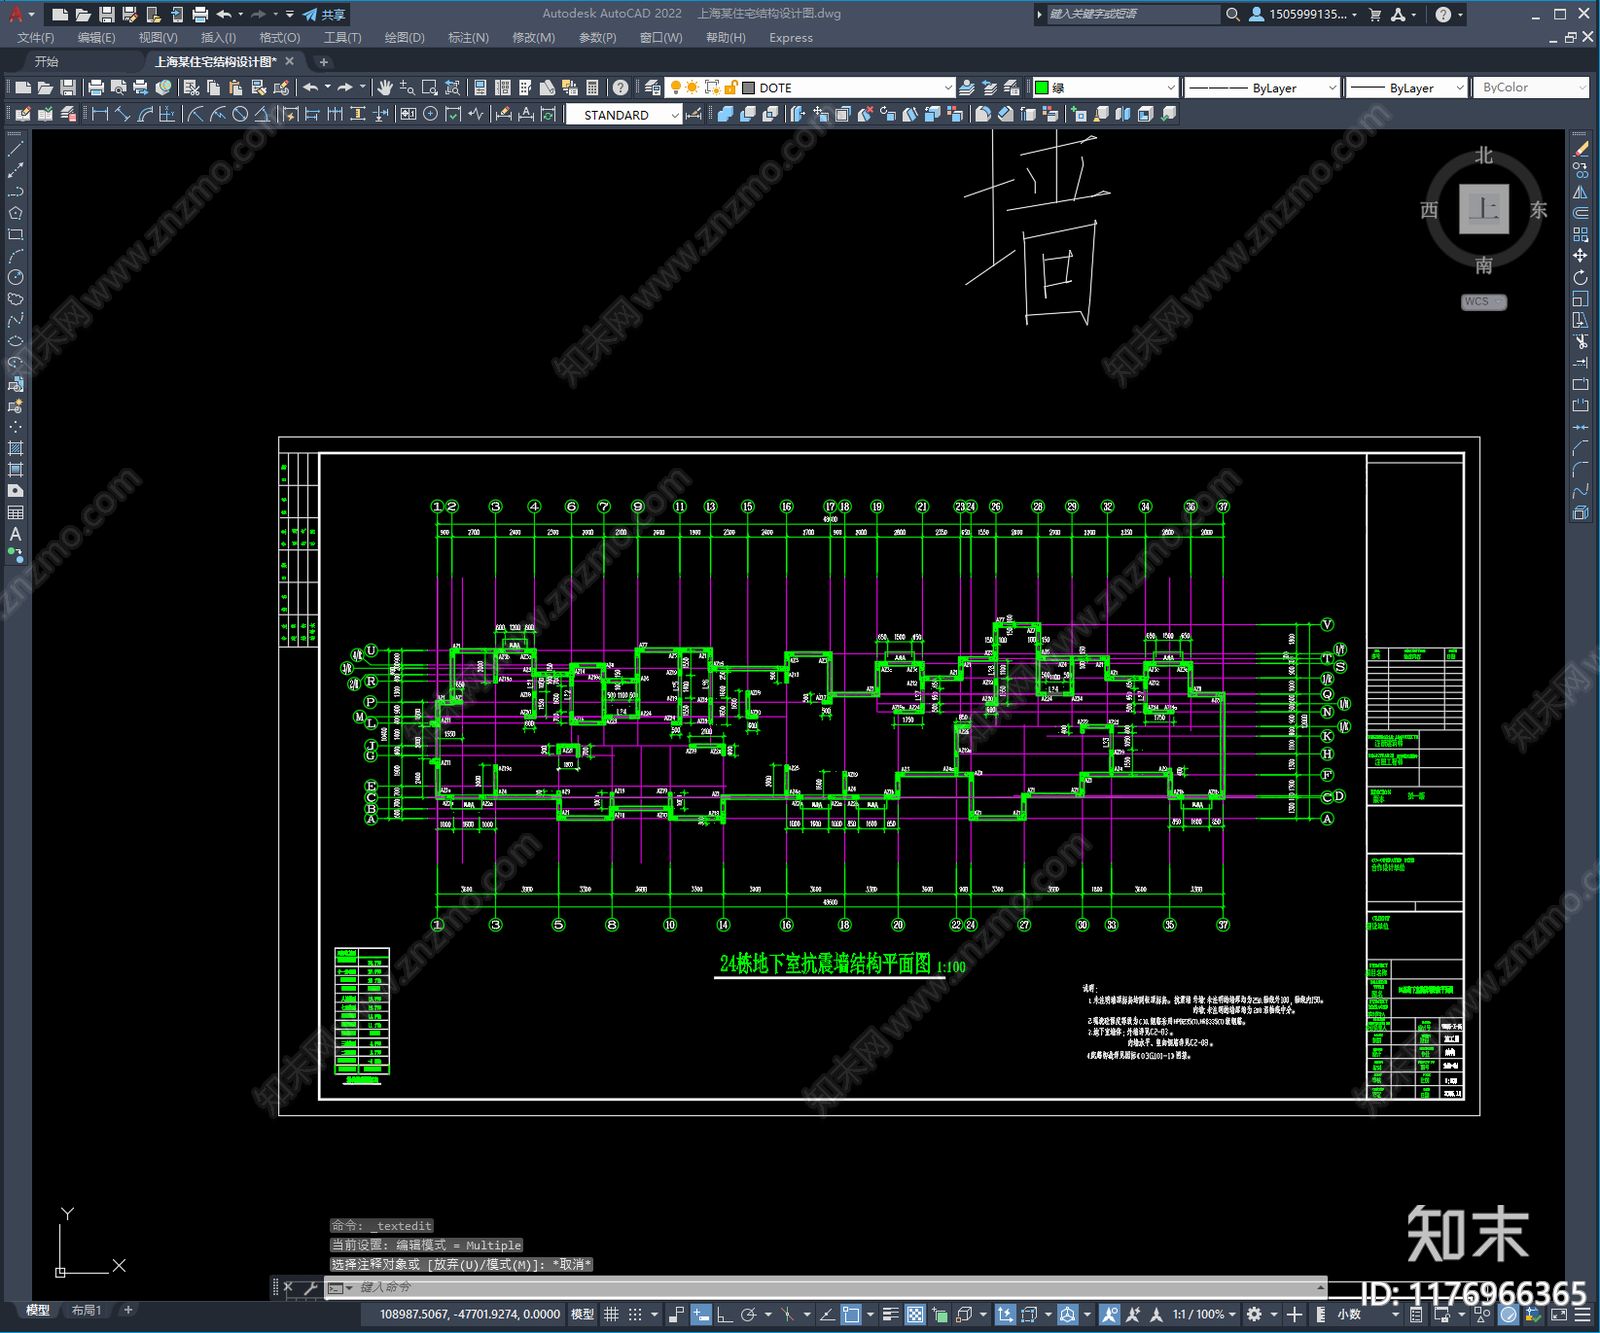
Task: Click the WCS label under view cube
Action: [1483, 302]
